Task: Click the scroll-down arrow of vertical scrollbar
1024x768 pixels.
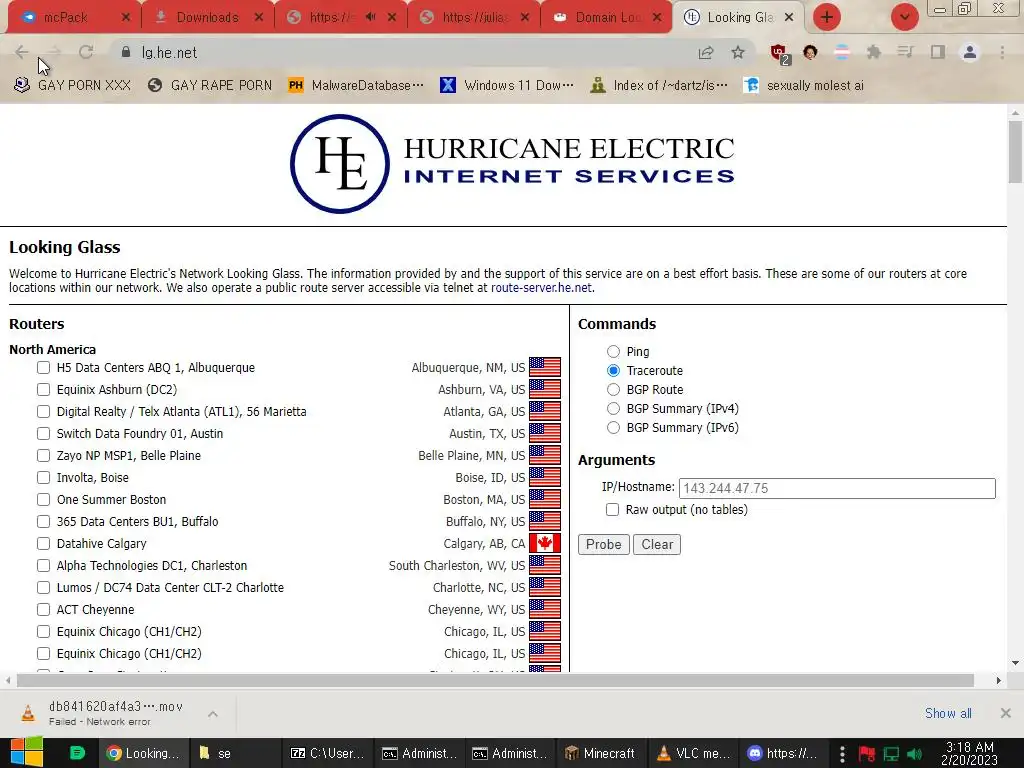Action: (x=1015, y=664)
